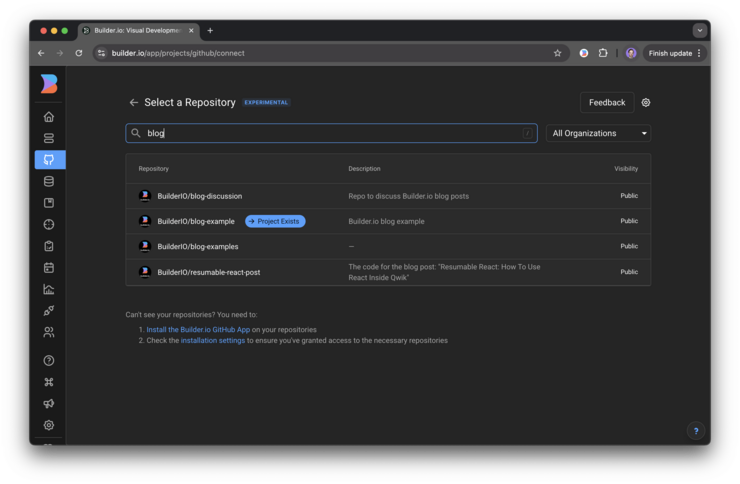Click Public visibility of blog-discussion row
Viewport: 740px width, 484px height.
click(x=629, y=196)
